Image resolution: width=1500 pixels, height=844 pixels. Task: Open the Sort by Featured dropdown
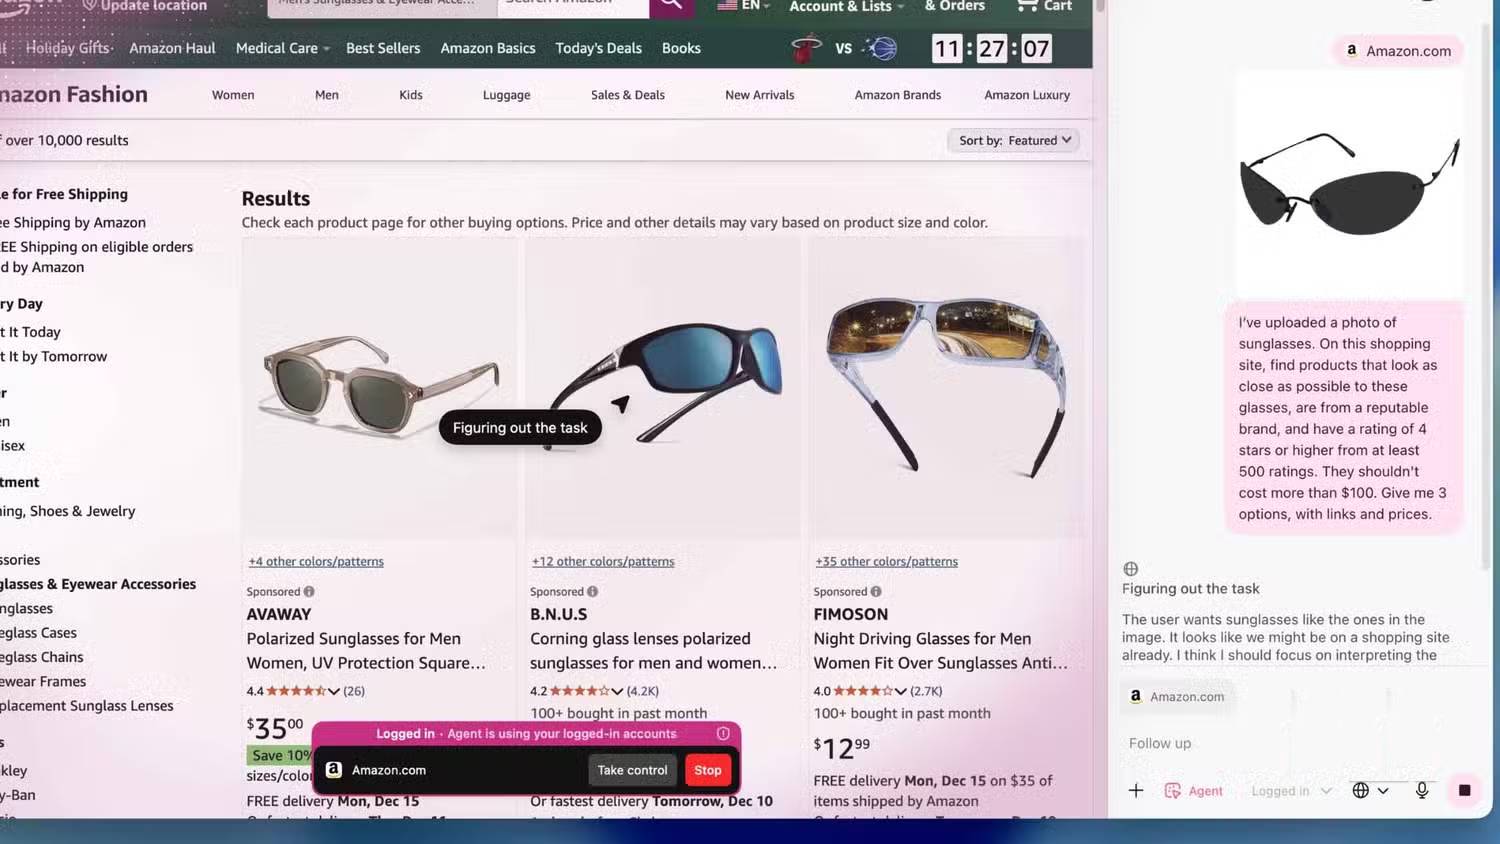tap(1013, 141)
